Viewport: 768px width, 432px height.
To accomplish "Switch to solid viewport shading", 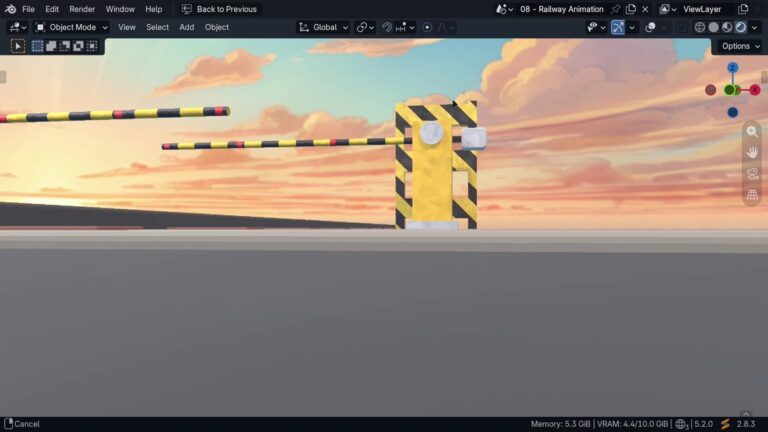I will pos(714,27).
